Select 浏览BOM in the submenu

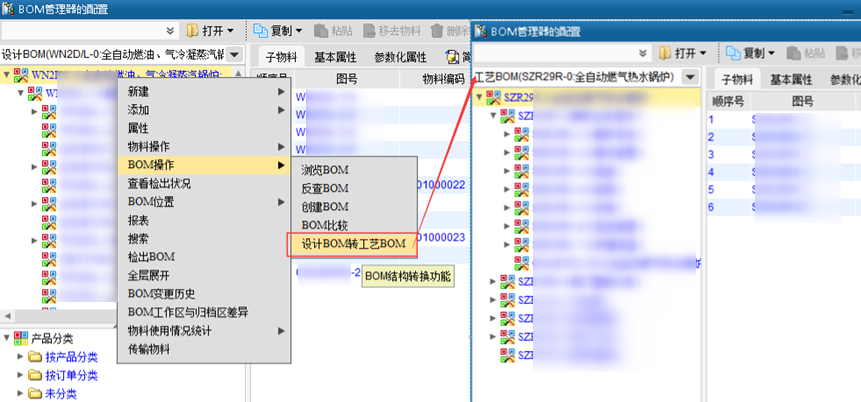point(354,170)
